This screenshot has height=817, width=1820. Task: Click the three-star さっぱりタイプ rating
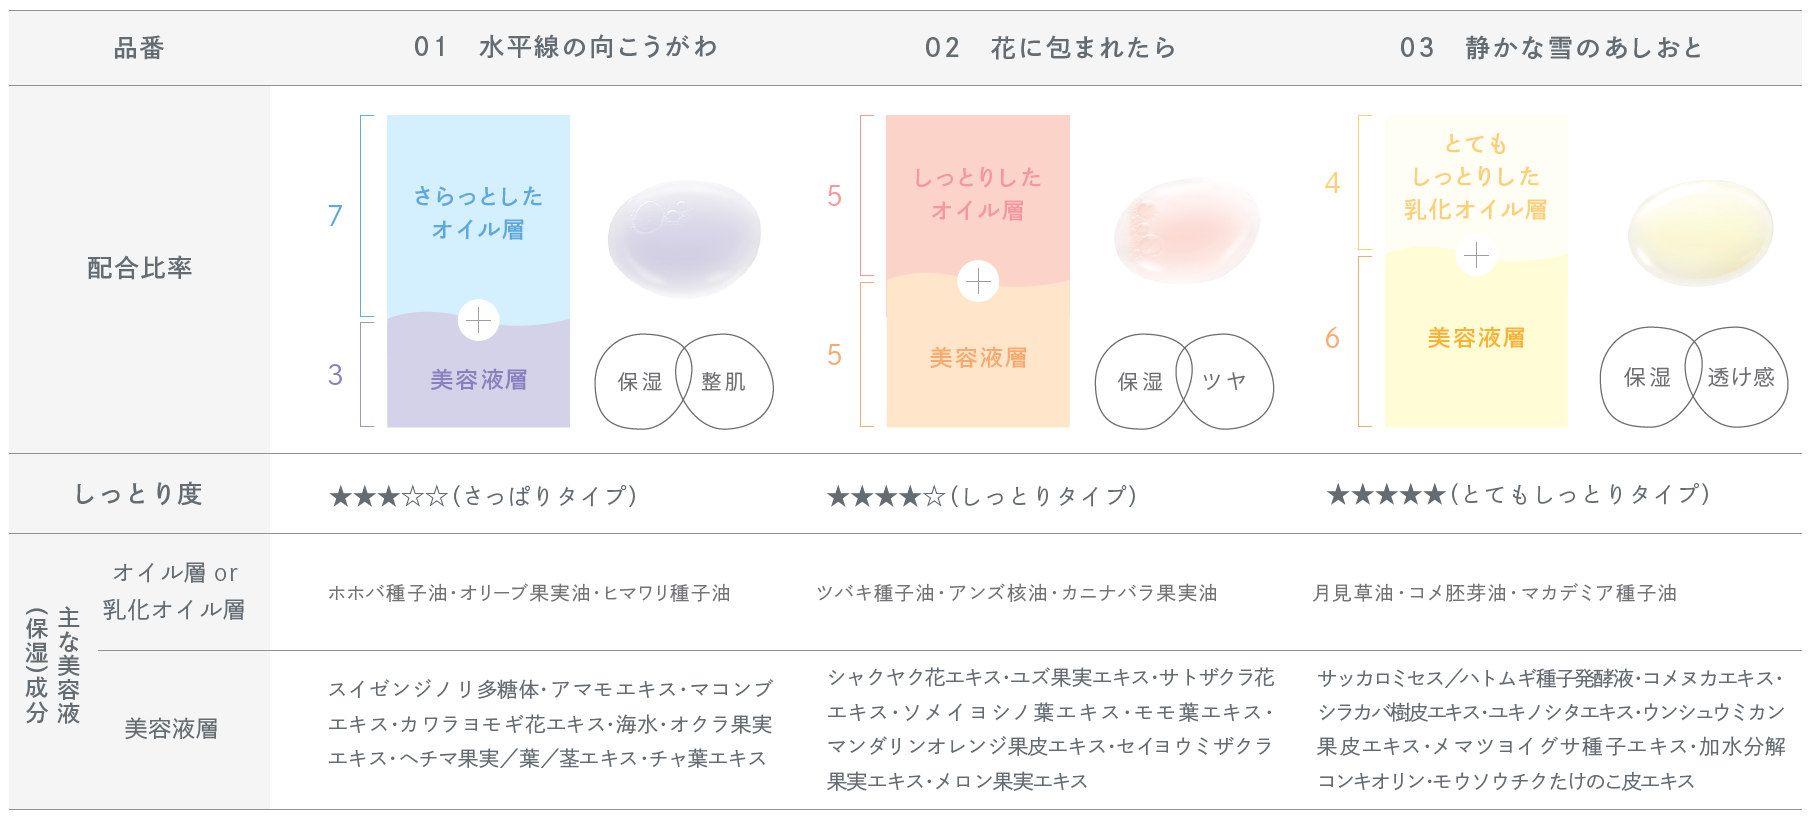click(x=483, y=496)
